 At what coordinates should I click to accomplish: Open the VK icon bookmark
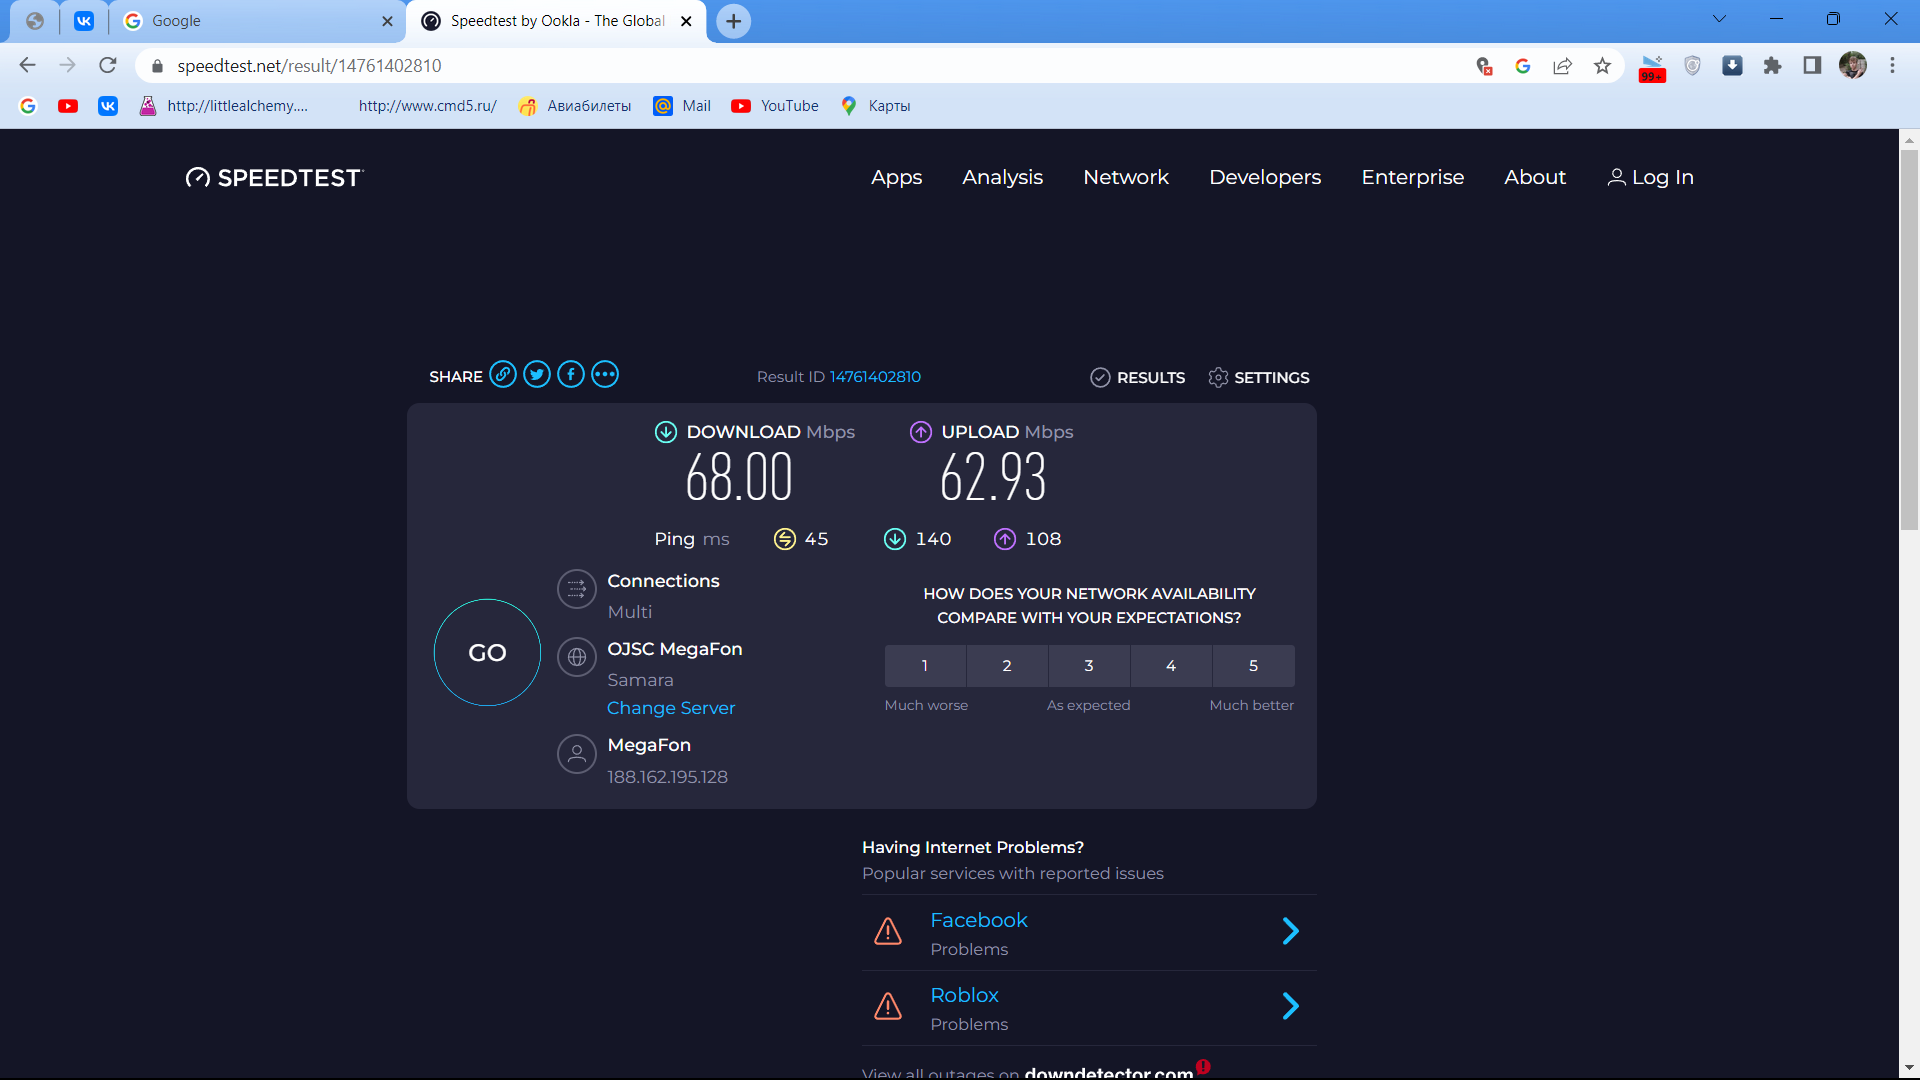(x=108, y=106)
